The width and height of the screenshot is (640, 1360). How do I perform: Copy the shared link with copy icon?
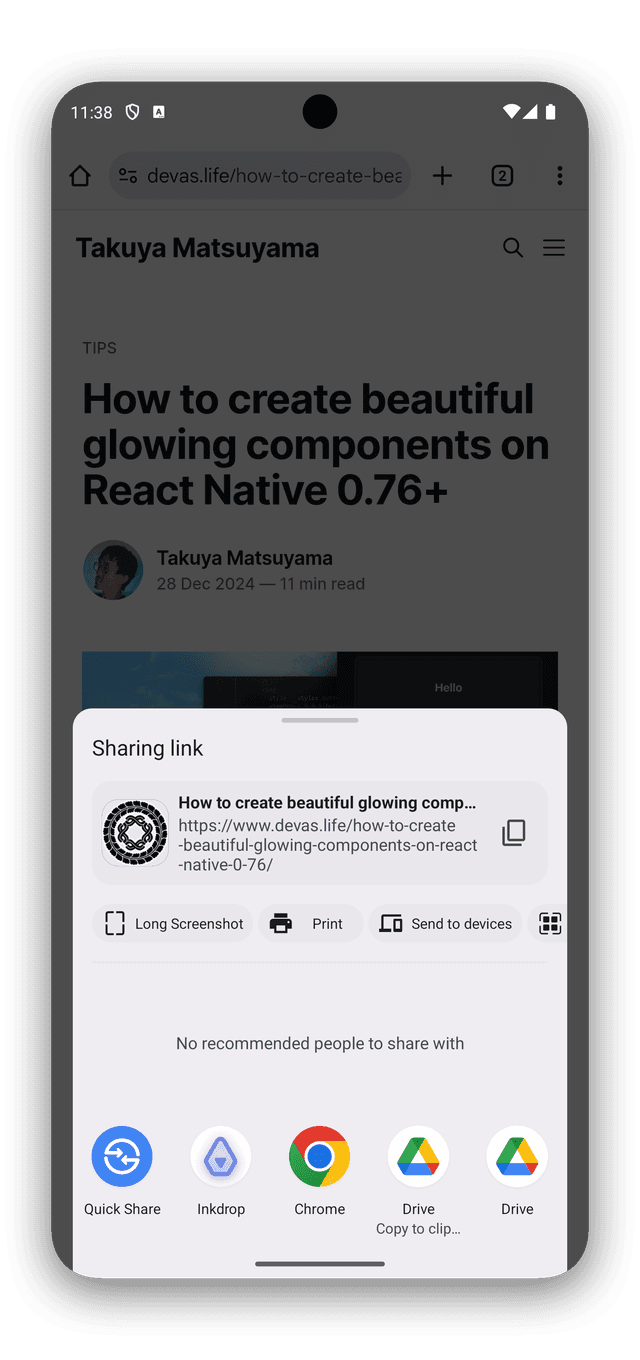pos(514,833)
